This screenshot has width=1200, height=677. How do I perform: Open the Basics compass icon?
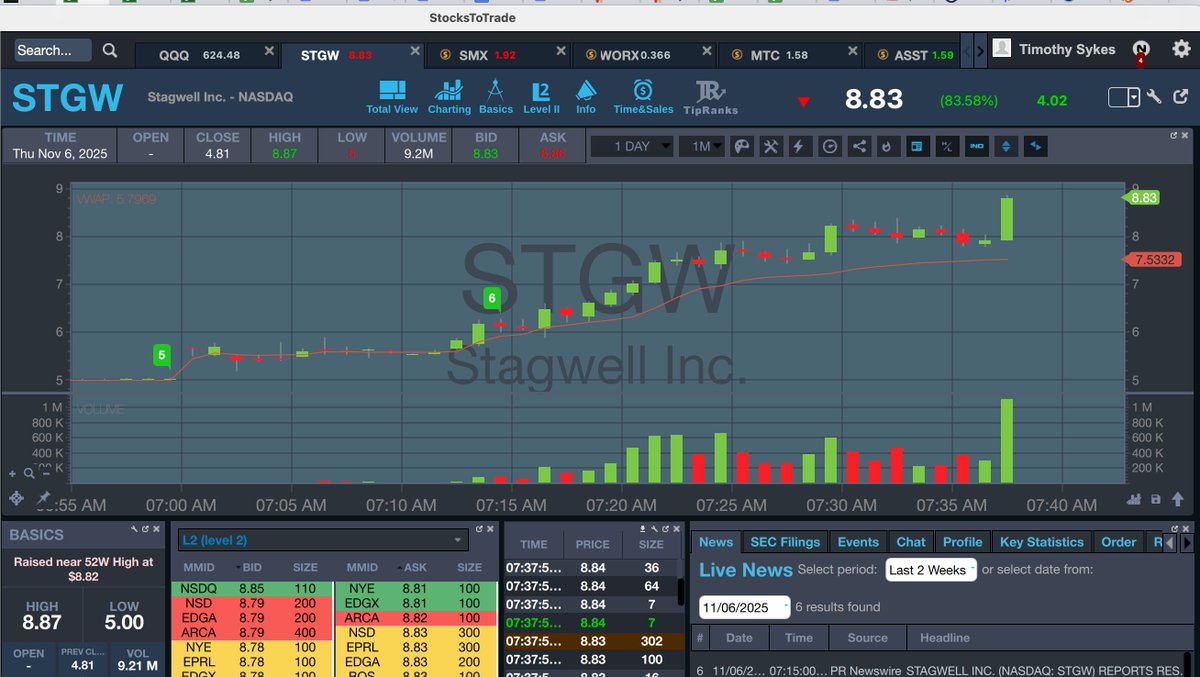[495, 97]
